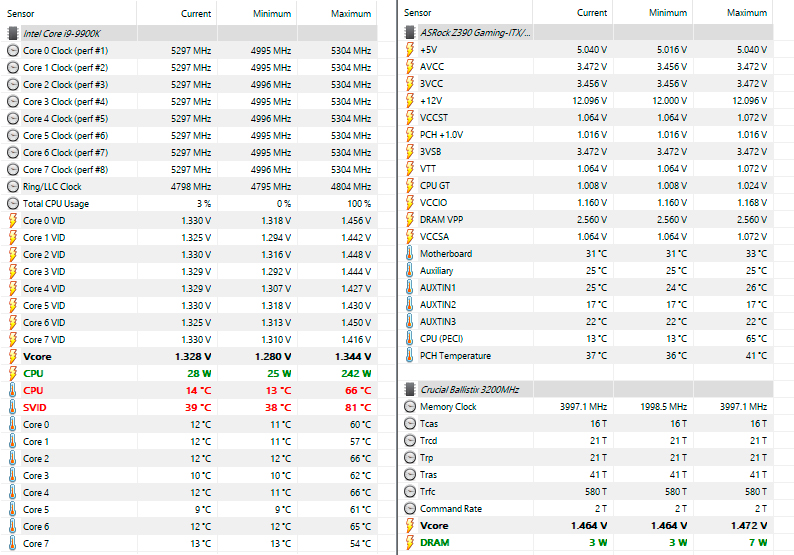
Task: Click the icon next to Command Rate
Action: 410,509
